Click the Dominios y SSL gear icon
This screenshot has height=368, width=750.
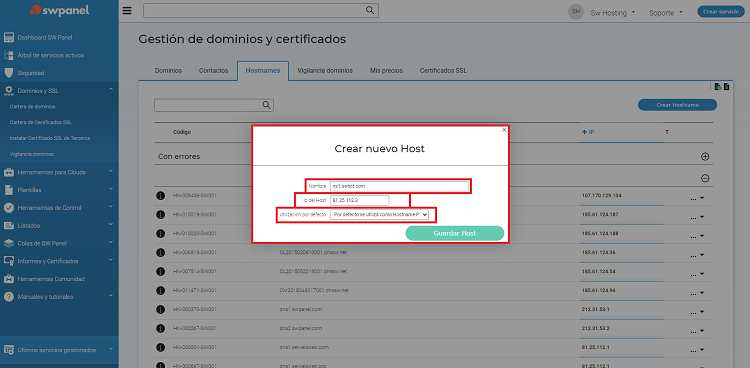coord(9,90)
